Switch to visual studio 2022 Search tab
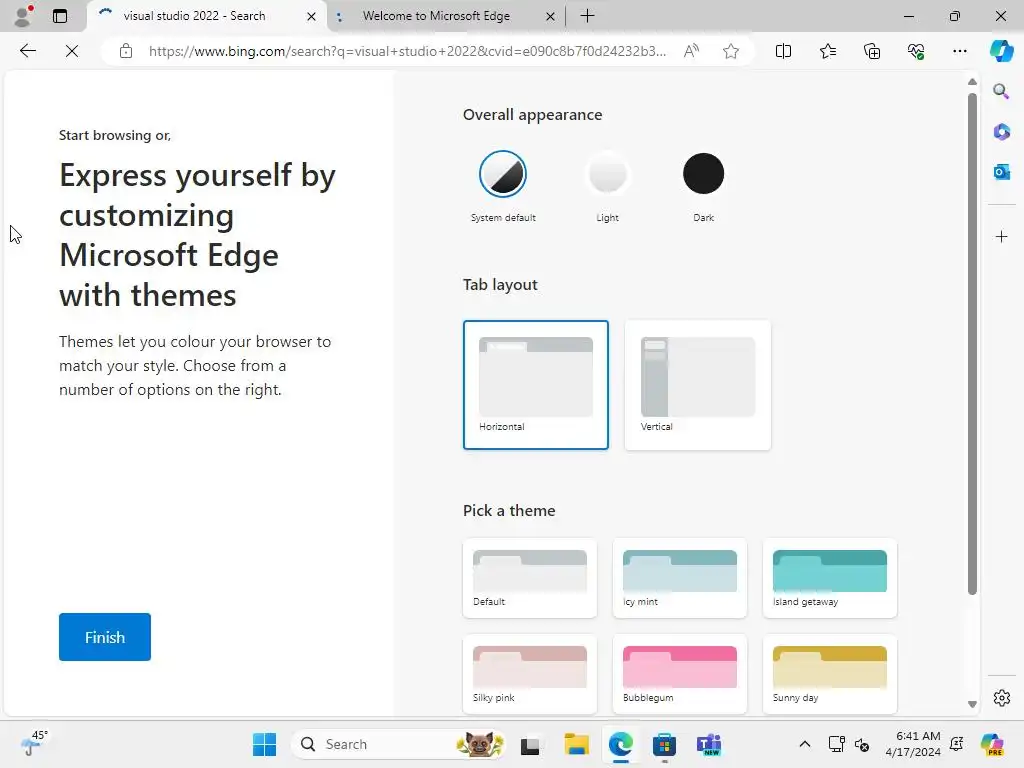1024x768 pixels. tap(194, 16)
